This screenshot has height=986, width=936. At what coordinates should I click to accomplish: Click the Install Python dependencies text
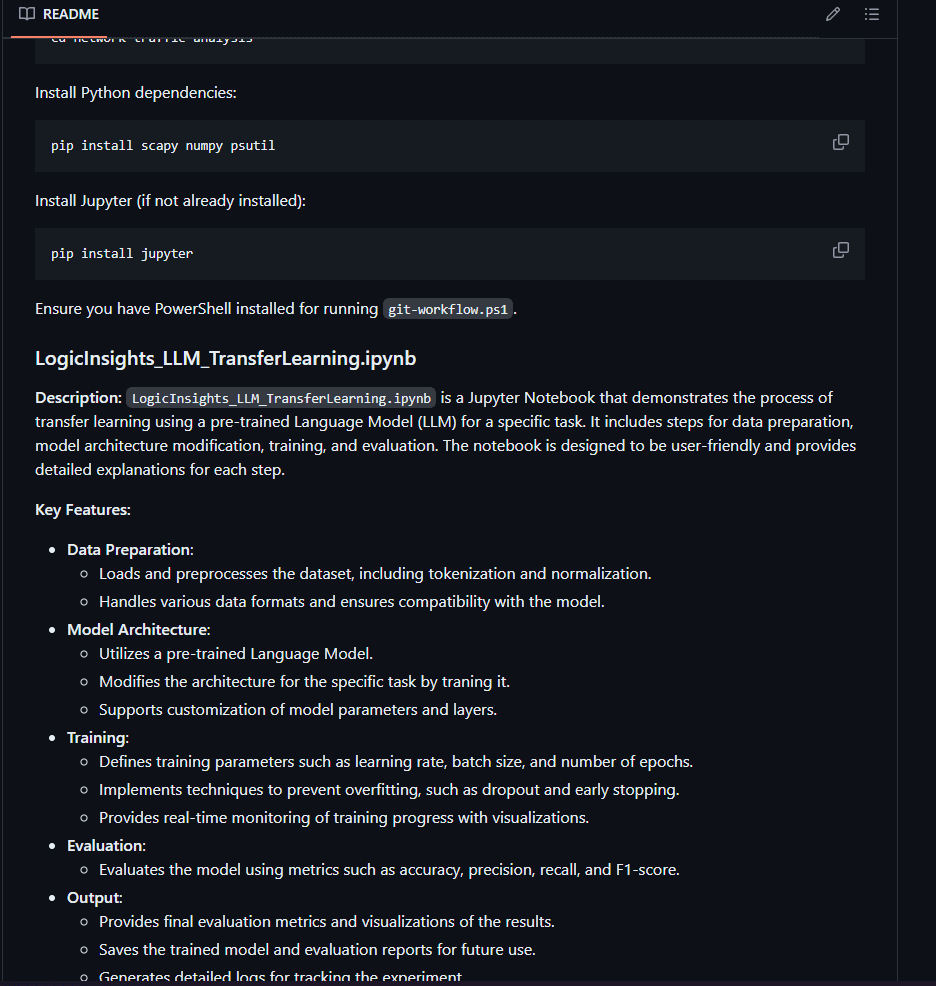[x=136, y=93]
